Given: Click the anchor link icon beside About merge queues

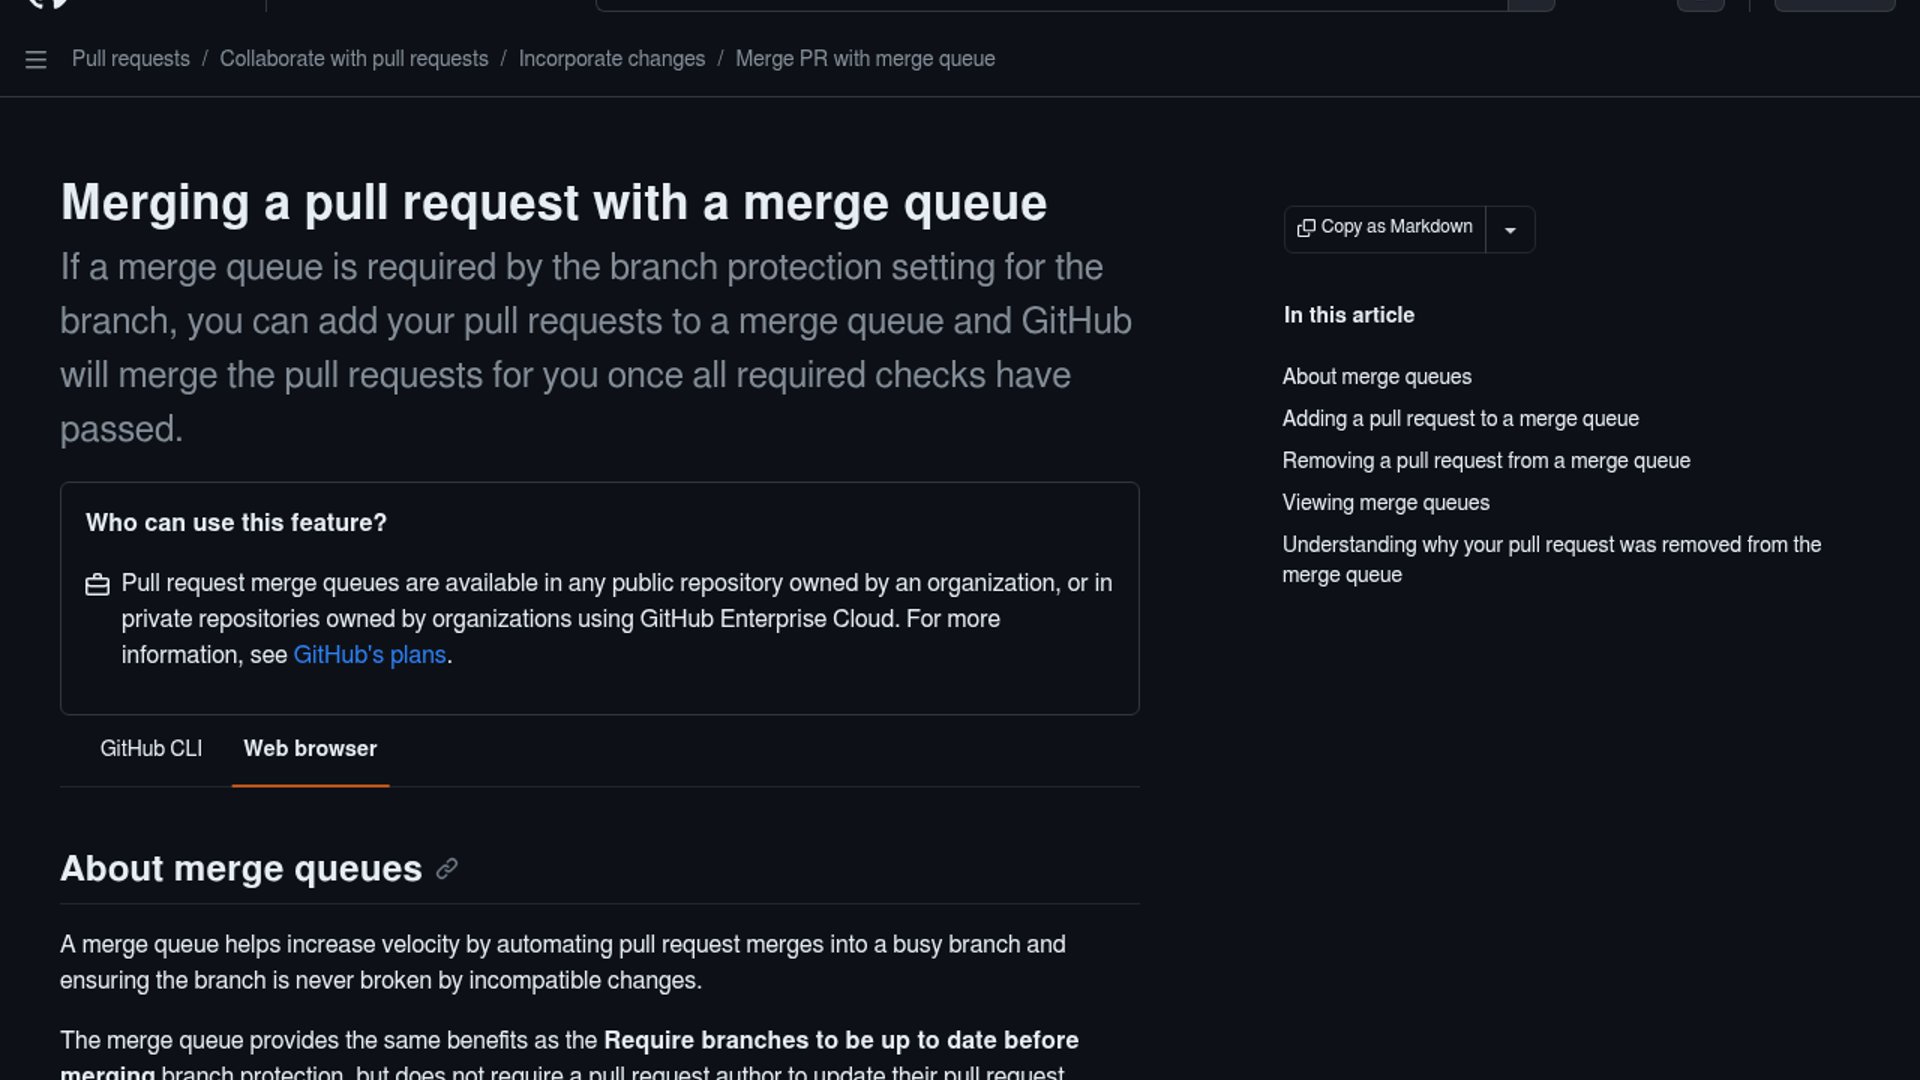Looking at the screenshot, I should (448, 869).
